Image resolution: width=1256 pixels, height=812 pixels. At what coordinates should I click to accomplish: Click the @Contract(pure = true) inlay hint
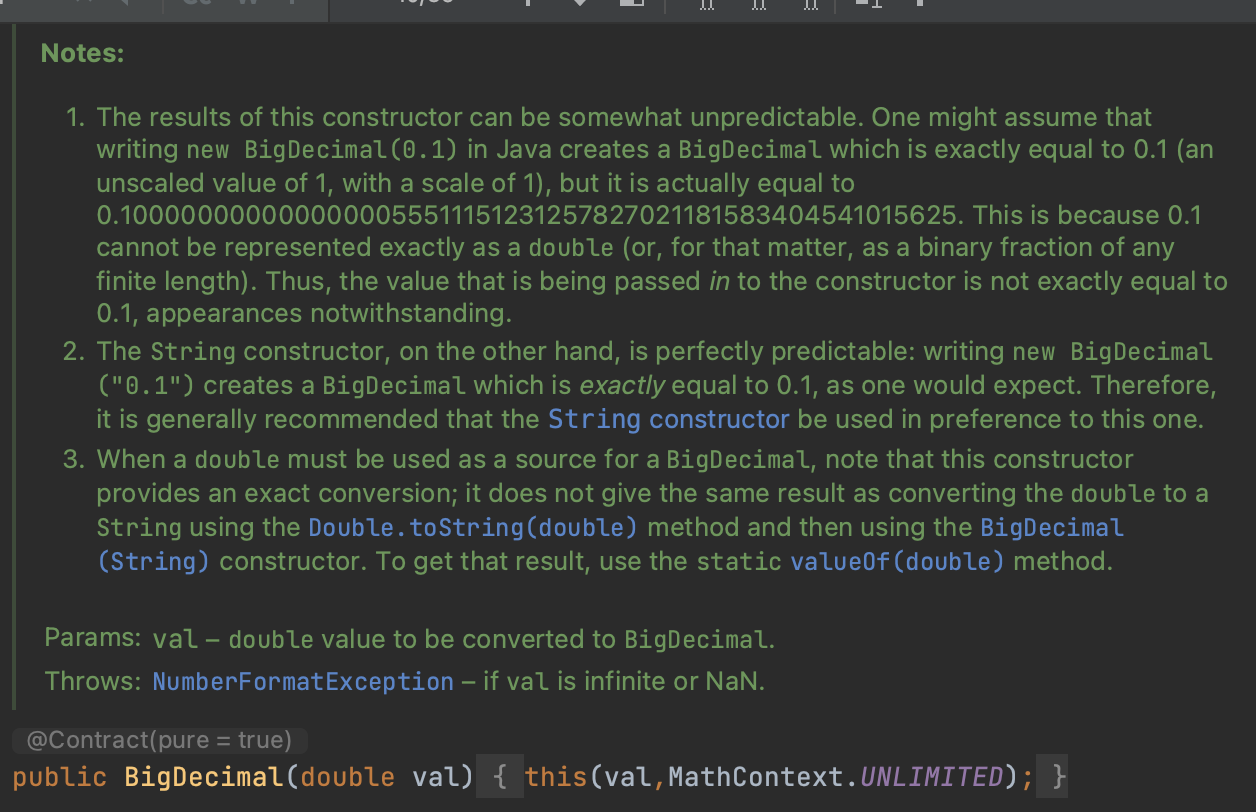pos(159,741)
